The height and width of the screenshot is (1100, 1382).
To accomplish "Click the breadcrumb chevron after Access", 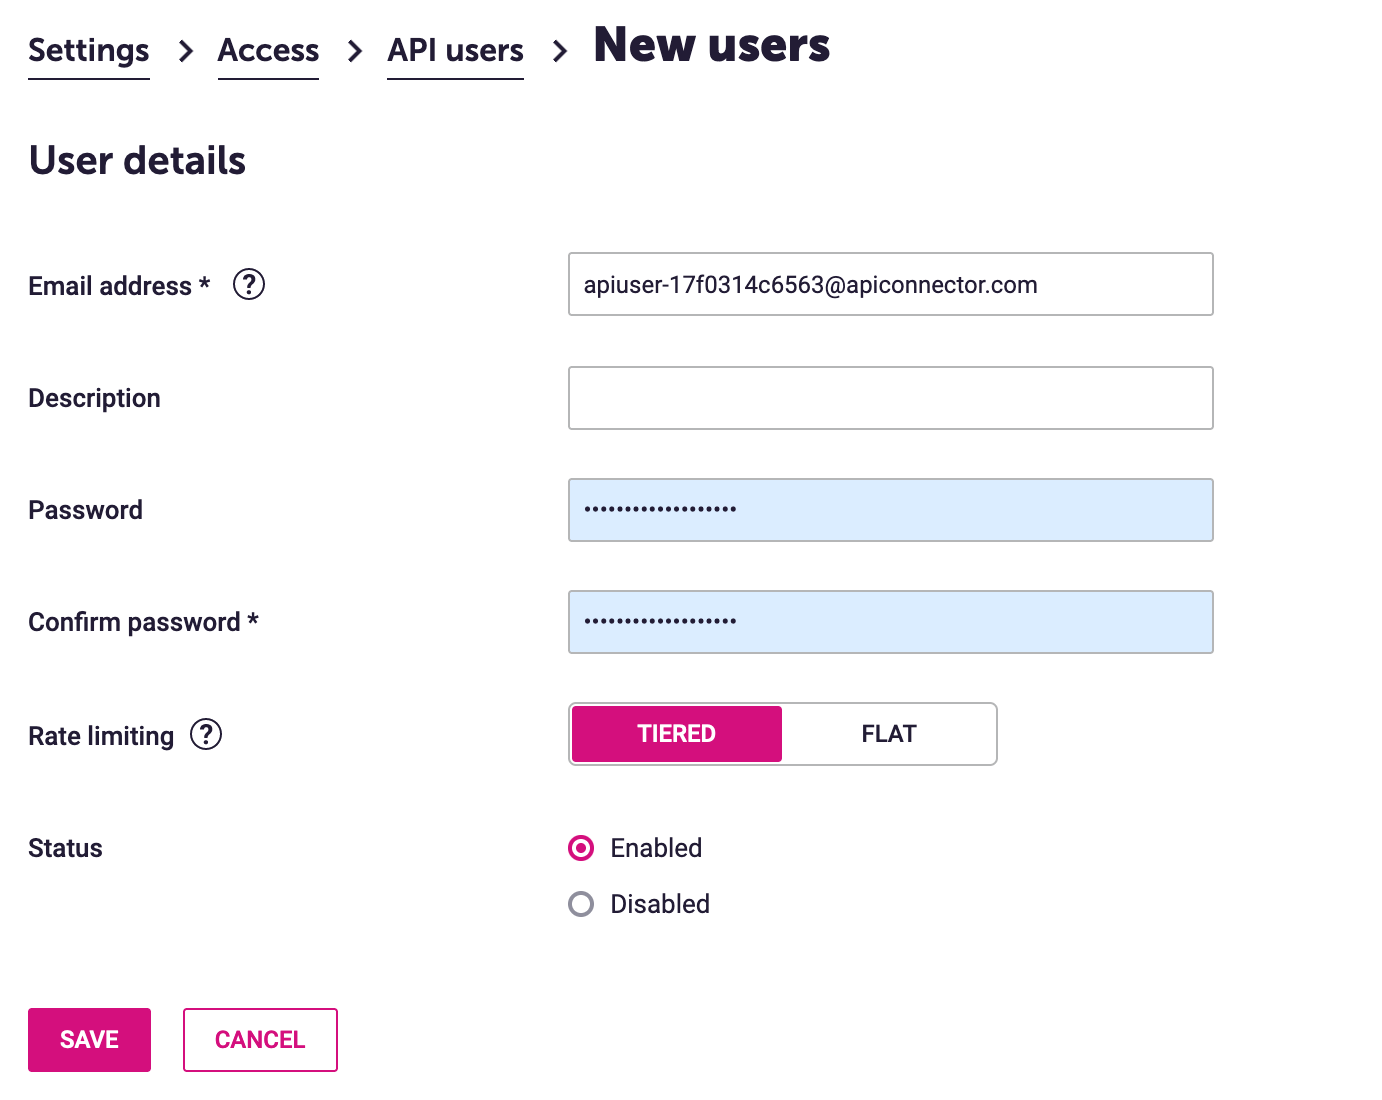I will pyautogui.click(x=354, y=51).
